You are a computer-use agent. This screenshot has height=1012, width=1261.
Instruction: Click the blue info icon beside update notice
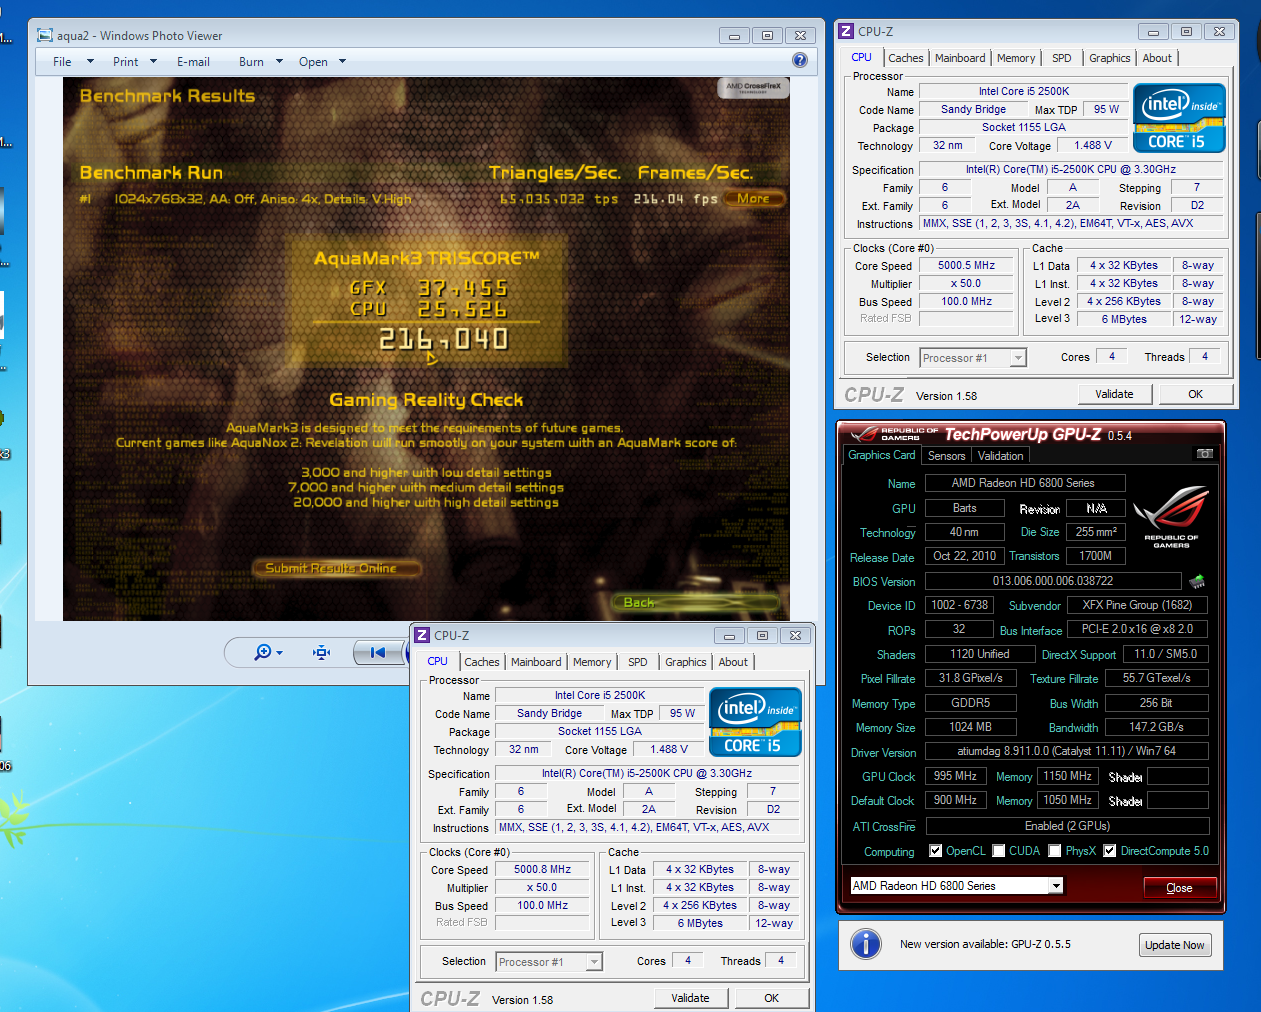865,944
